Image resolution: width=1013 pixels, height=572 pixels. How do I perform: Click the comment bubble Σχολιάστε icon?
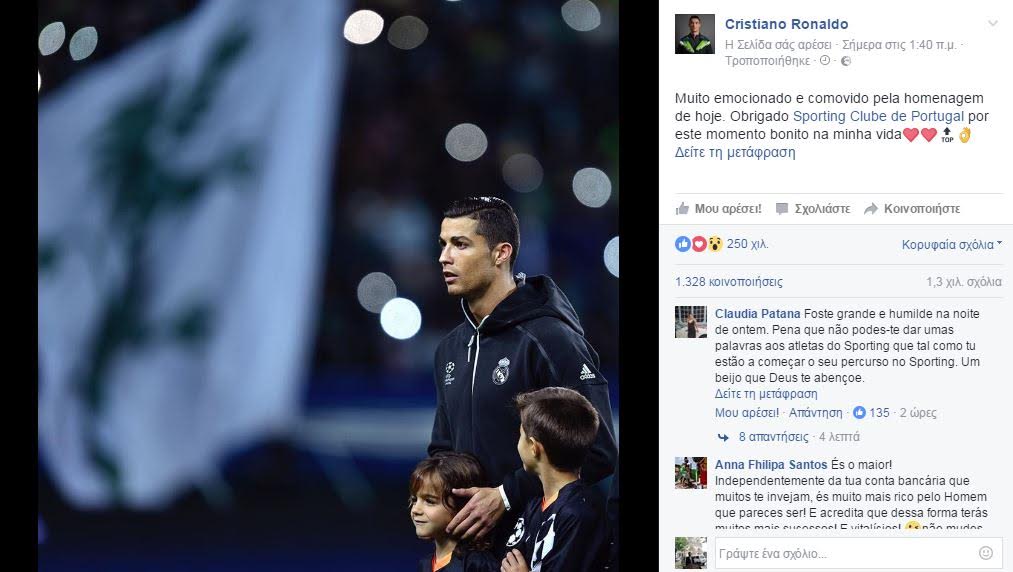782,208
